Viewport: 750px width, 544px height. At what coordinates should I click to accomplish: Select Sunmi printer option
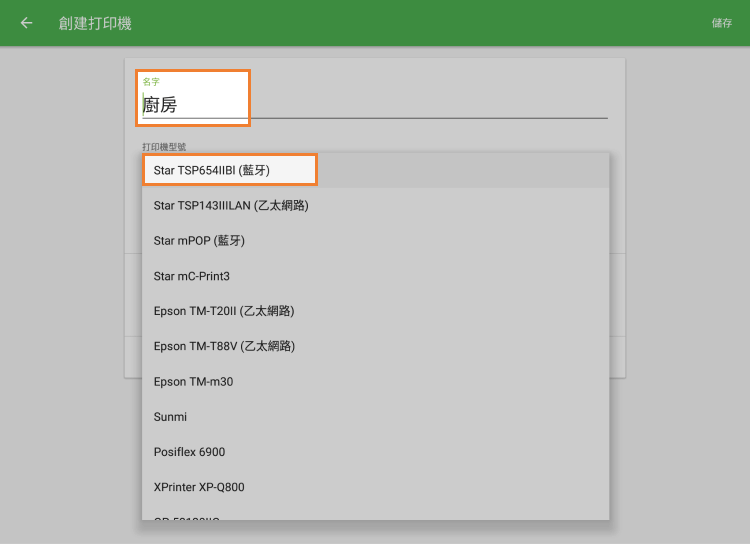[170, 417]
